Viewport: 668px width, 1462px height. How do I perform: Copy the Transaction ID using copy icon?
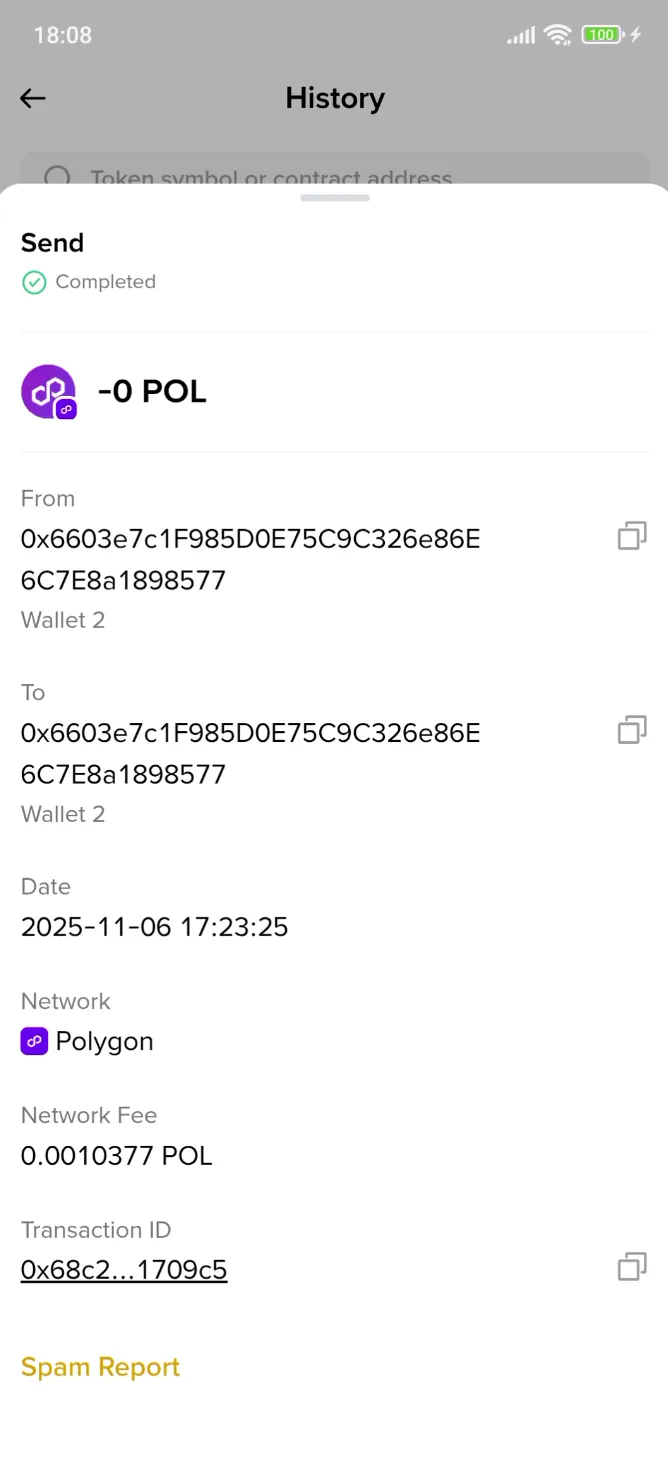click(631, 1266)
